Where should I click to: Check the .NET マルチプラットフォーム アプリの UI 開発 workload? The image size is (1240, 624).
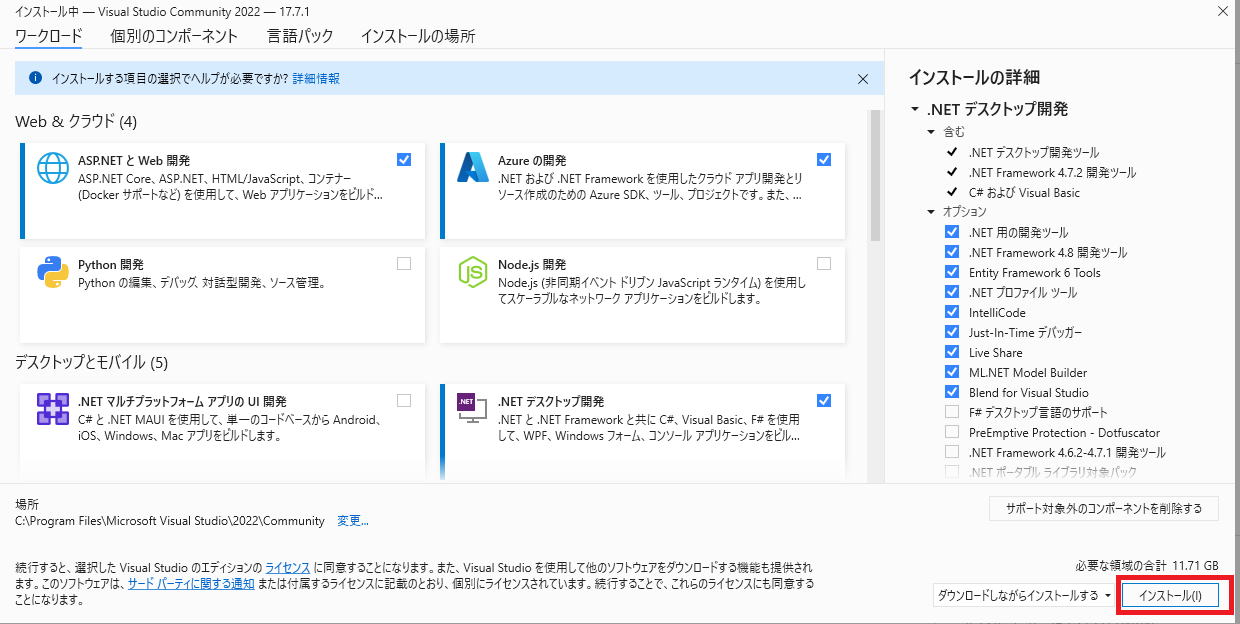click(404, 400)
